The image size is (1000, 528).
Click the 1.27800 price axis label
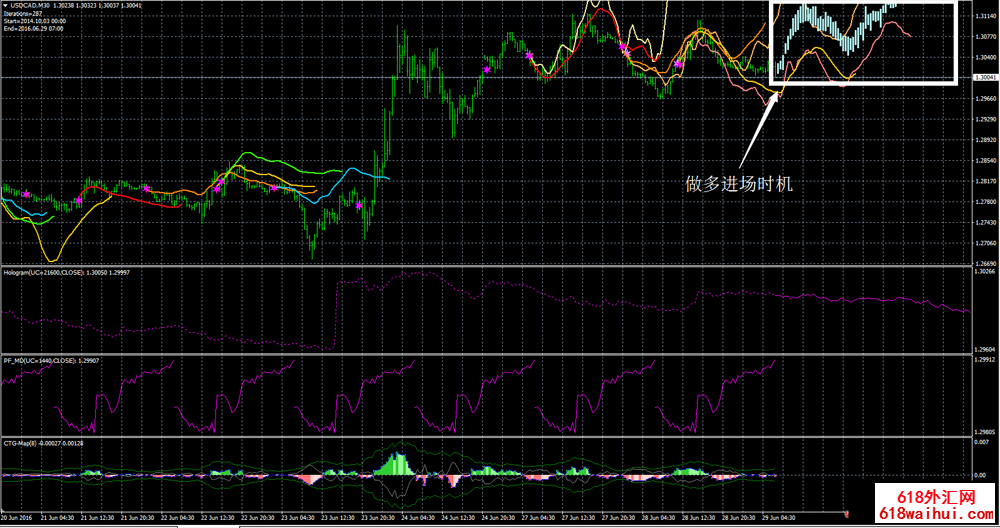[985, 202]
